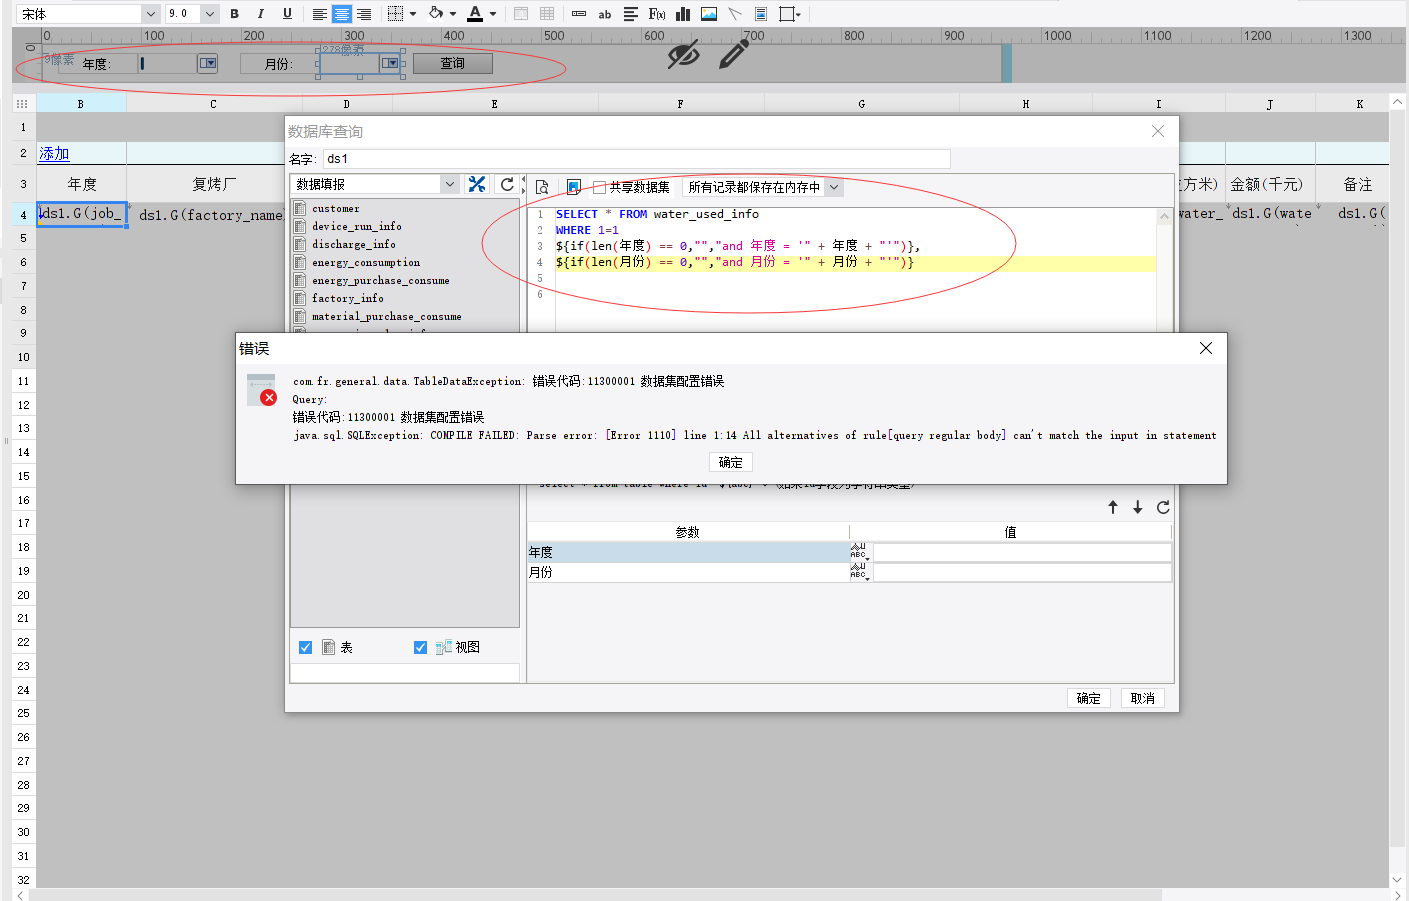This screenshot has height=901, width=1409.
Task: Uncheck the 表 checkbox
Action: (306, 648)
